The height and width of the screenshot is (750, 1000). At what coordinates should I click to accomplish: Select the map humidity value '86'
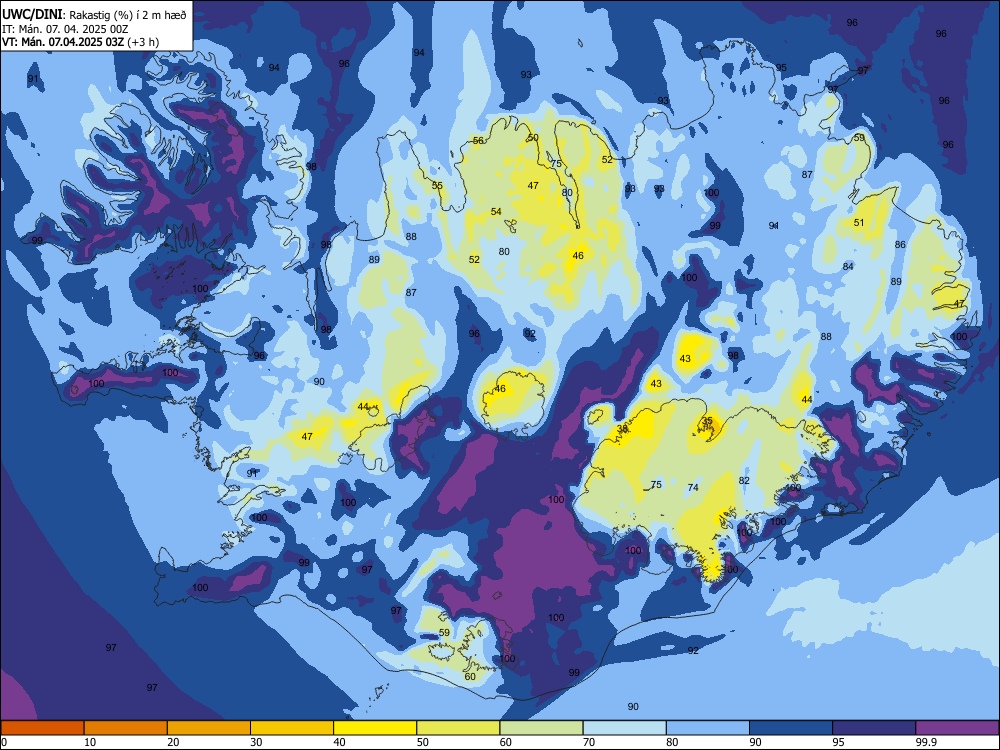tap(900, 244)
